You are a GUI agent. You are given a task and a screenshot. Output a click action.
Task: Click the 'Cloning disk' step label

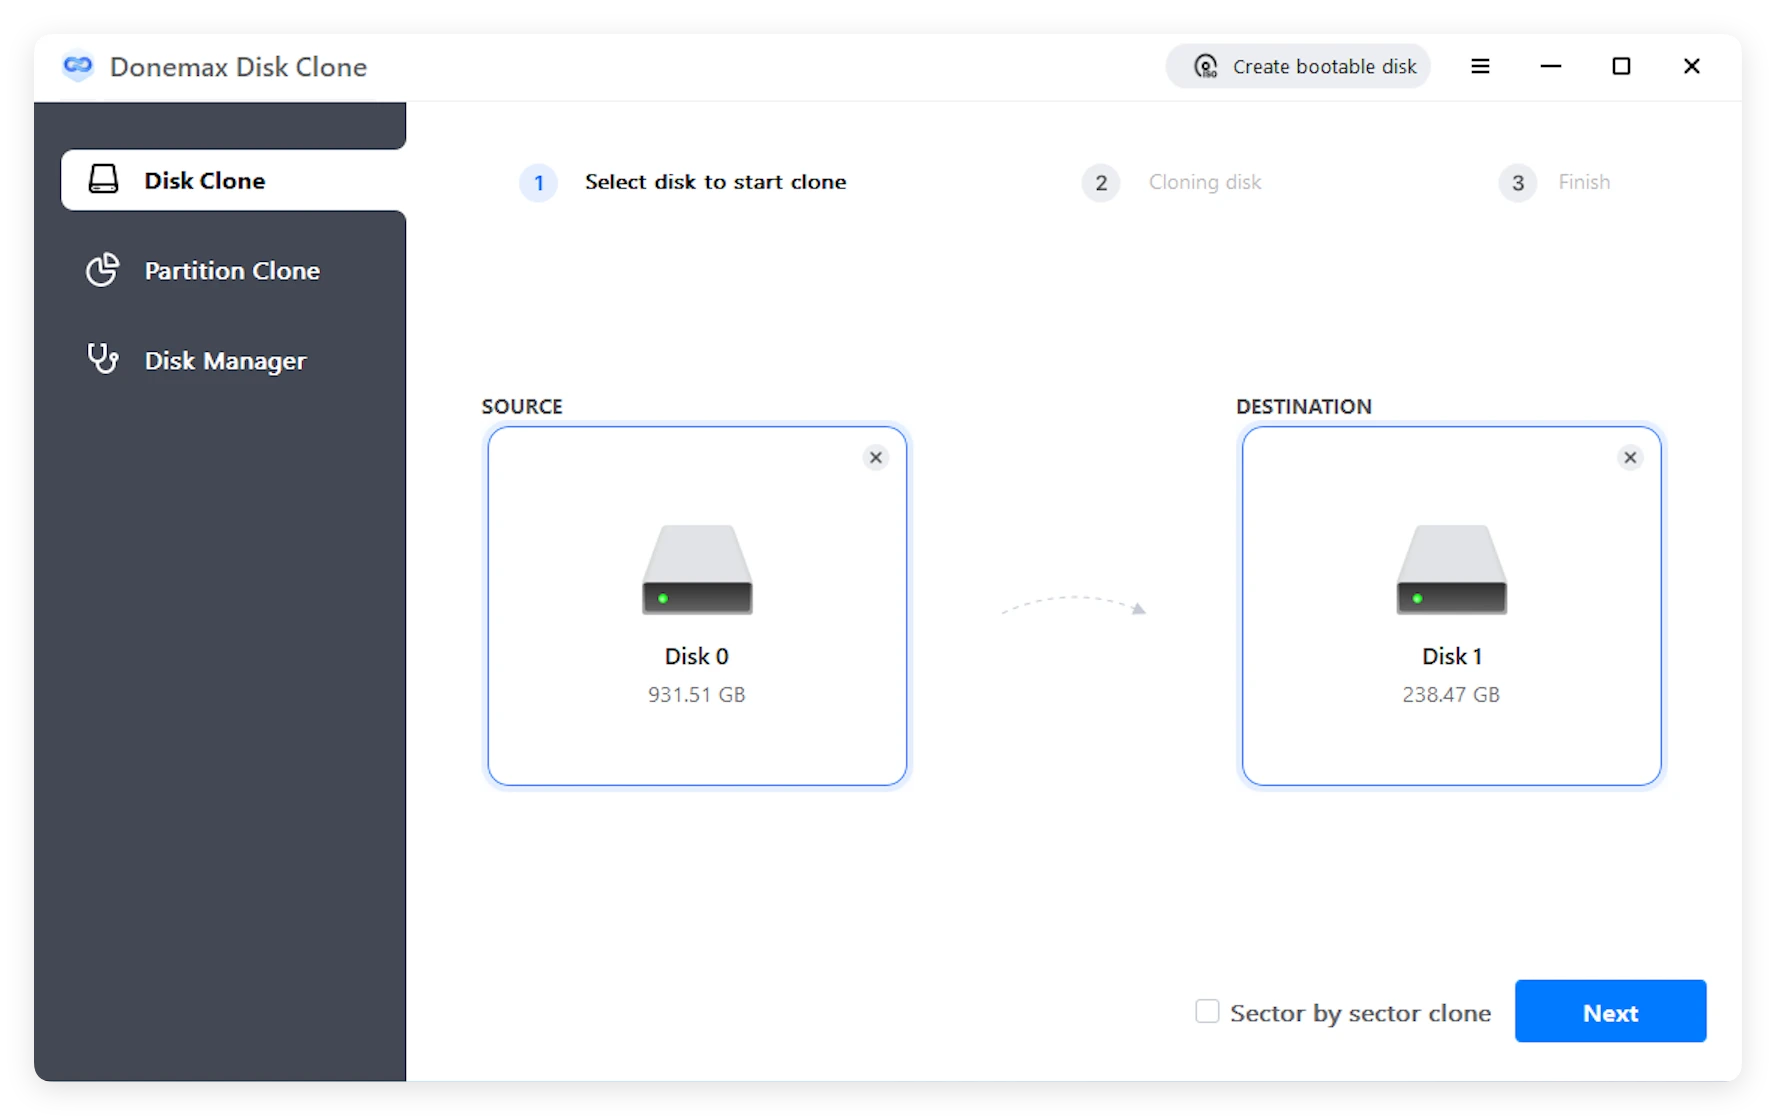(x=1205, y=182)
